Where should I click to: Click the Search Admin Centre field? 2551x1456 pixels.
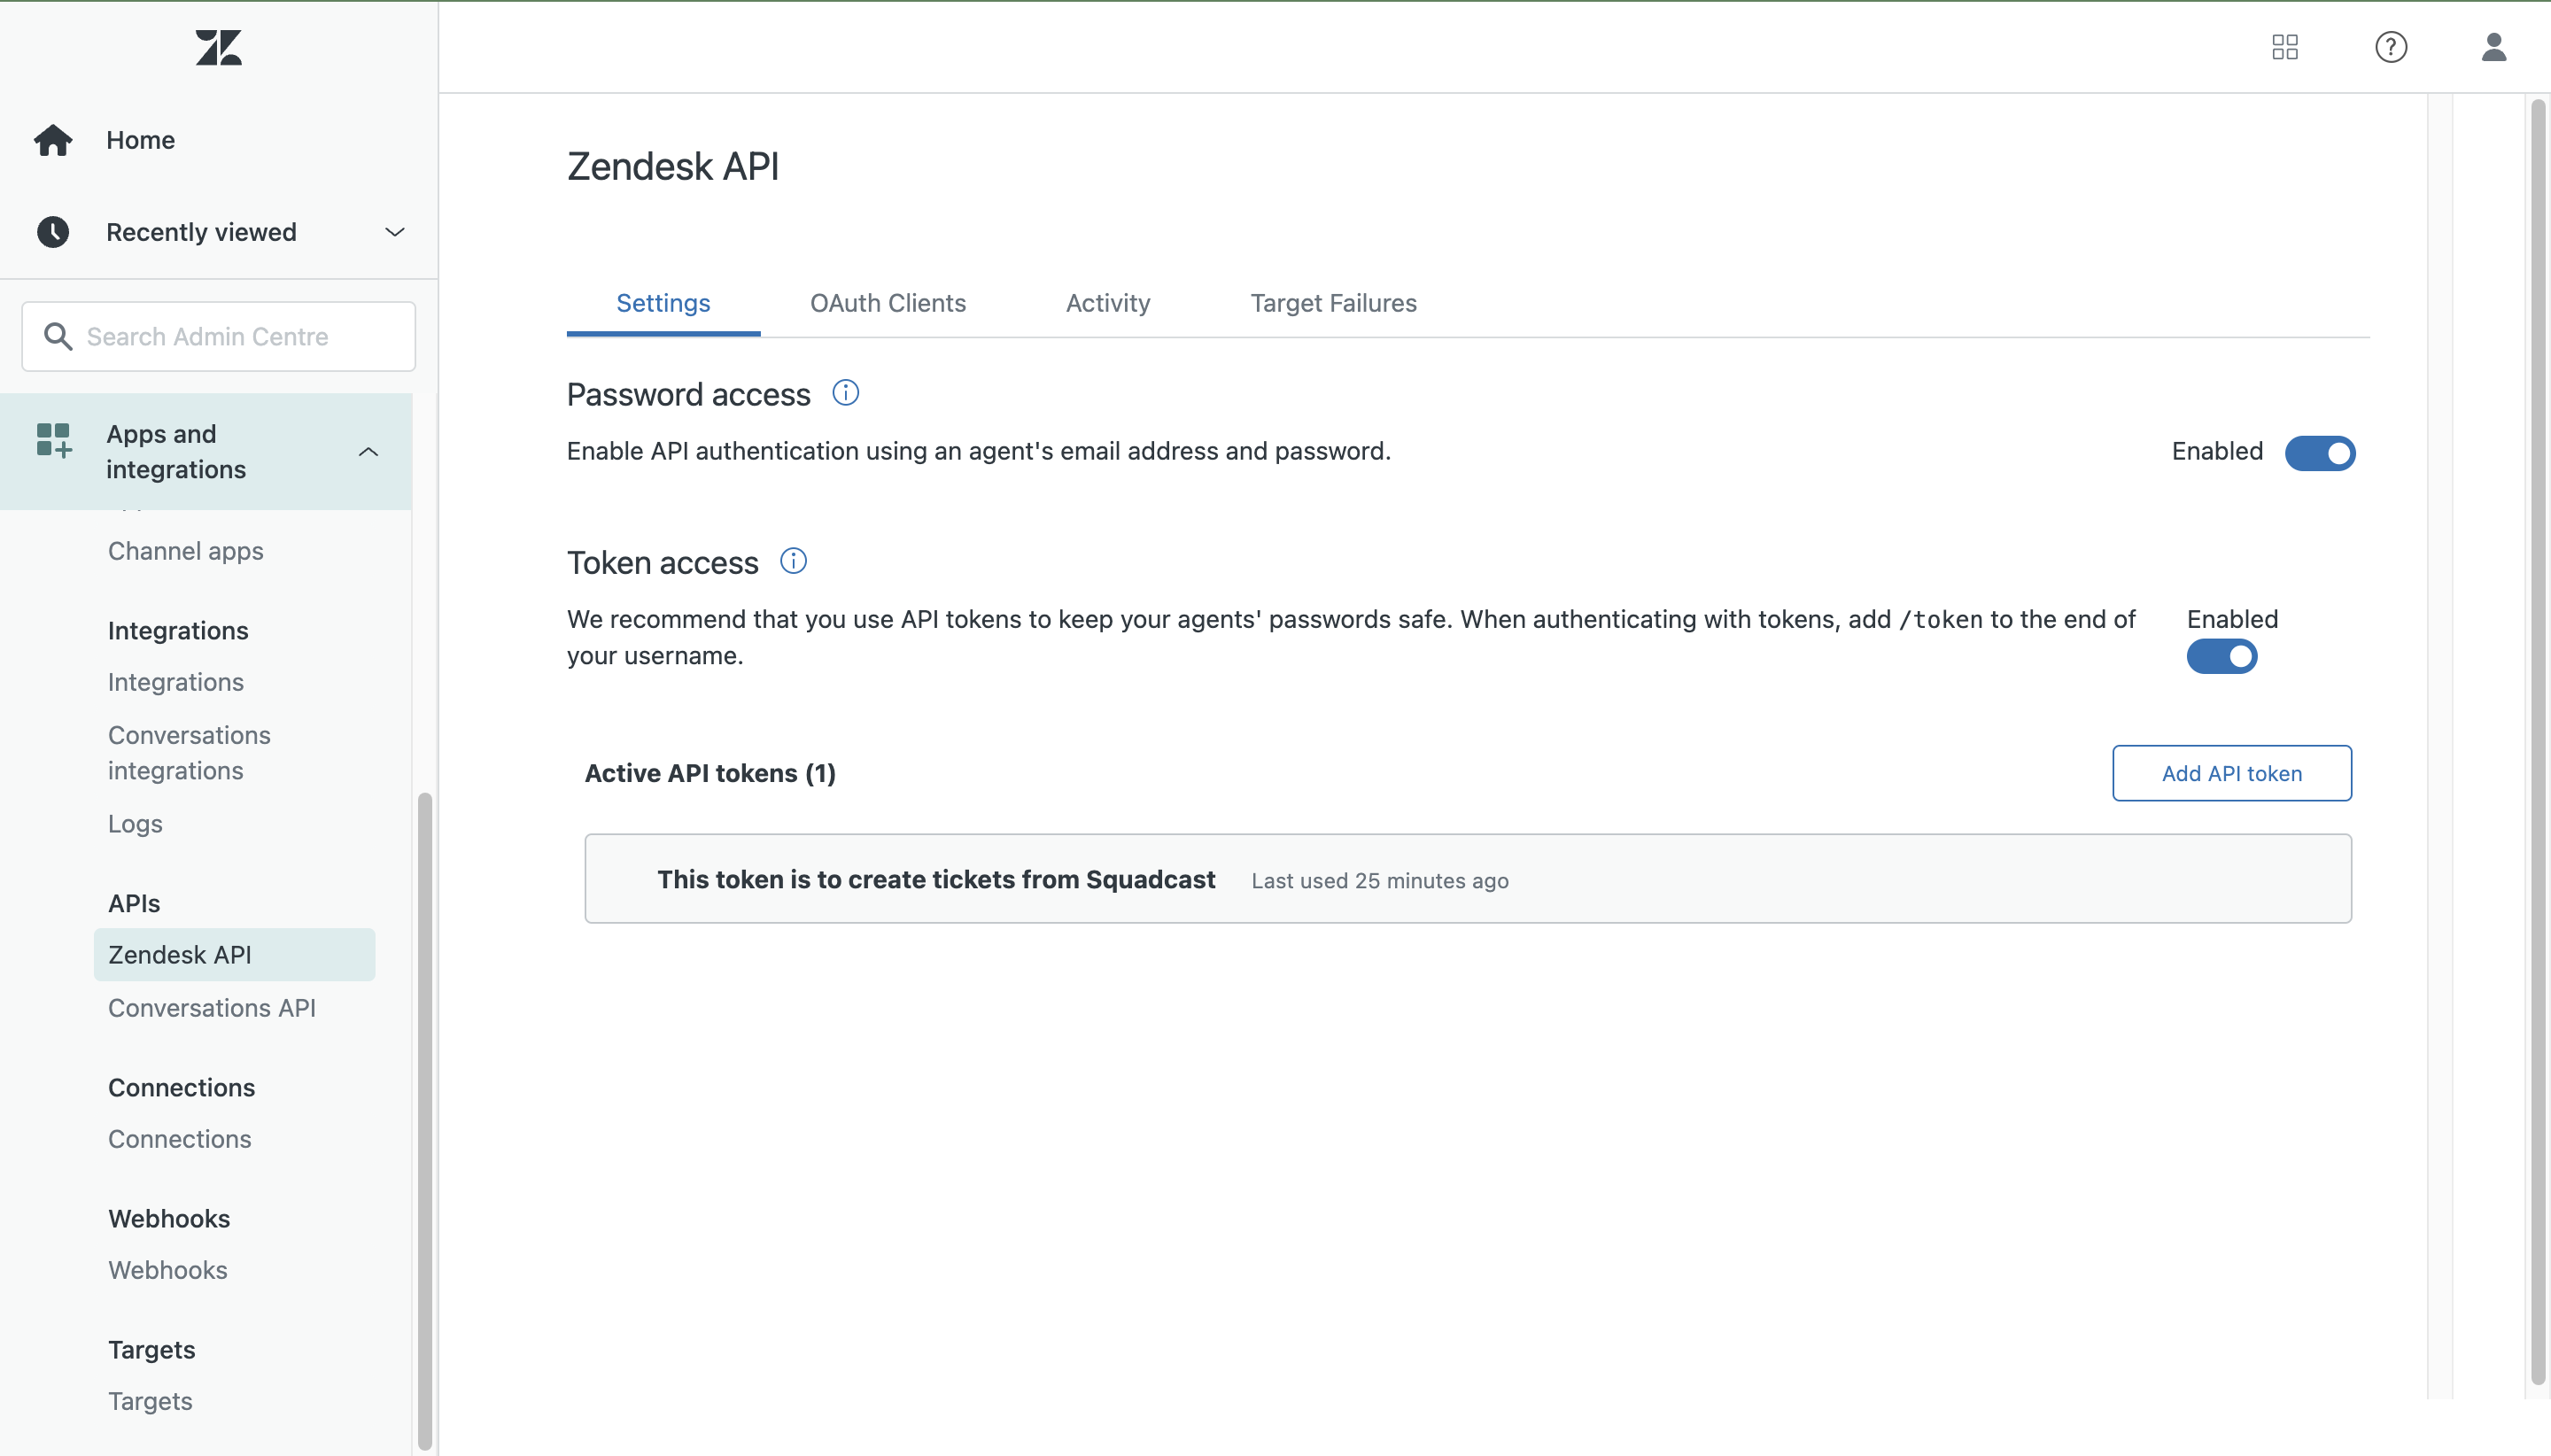(218, 337)
